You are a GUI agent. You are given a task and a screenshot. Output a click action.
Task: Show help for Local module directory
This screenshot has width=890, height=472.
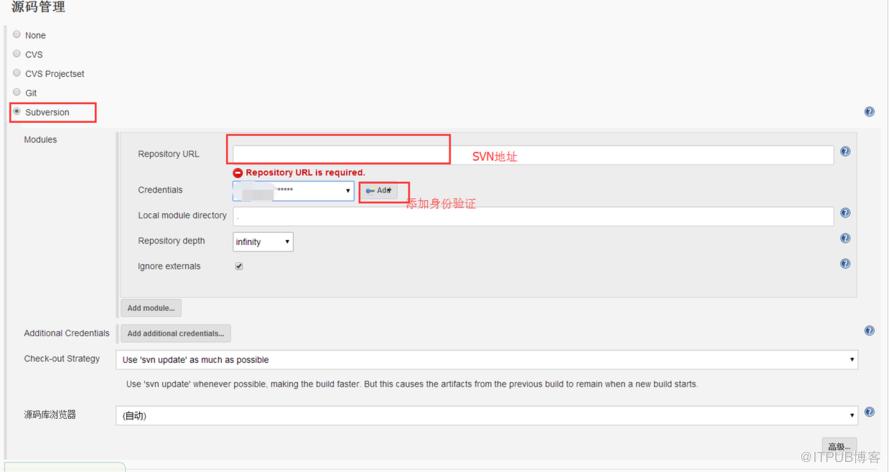[845, 213]
